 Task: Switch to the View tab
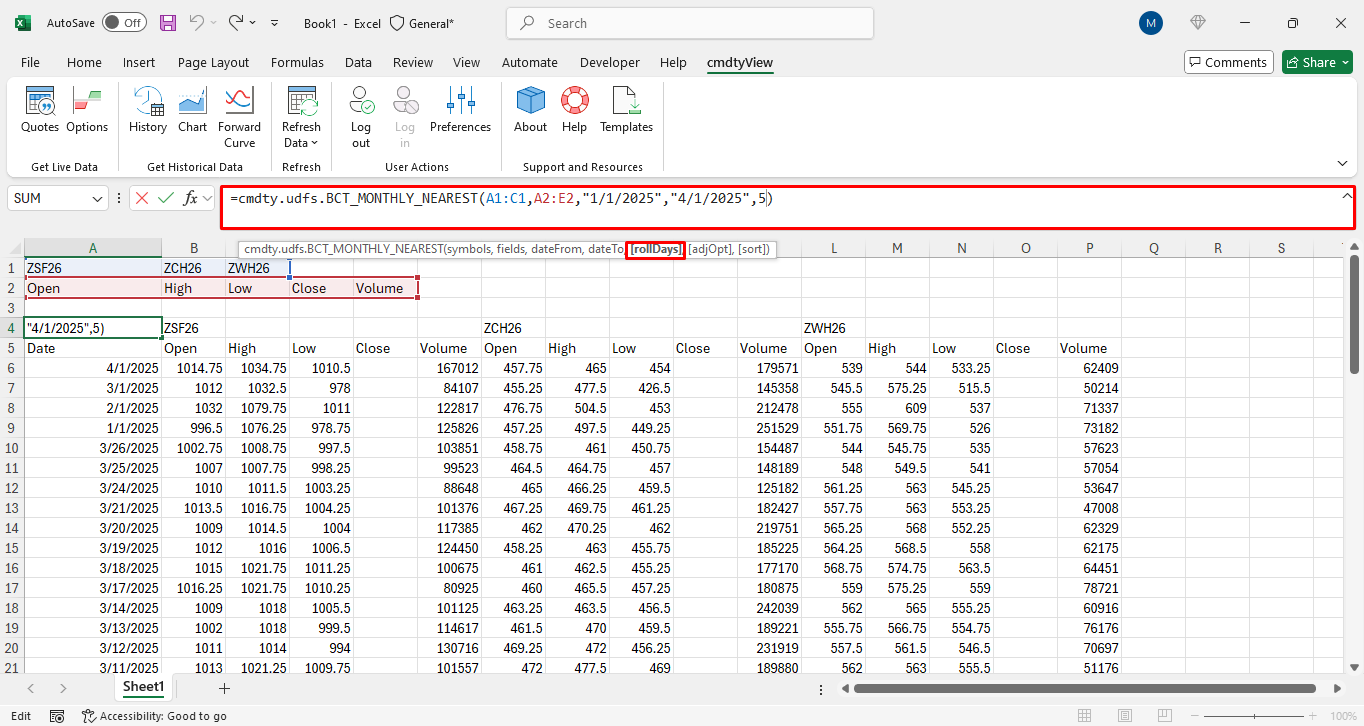[466, 62]
